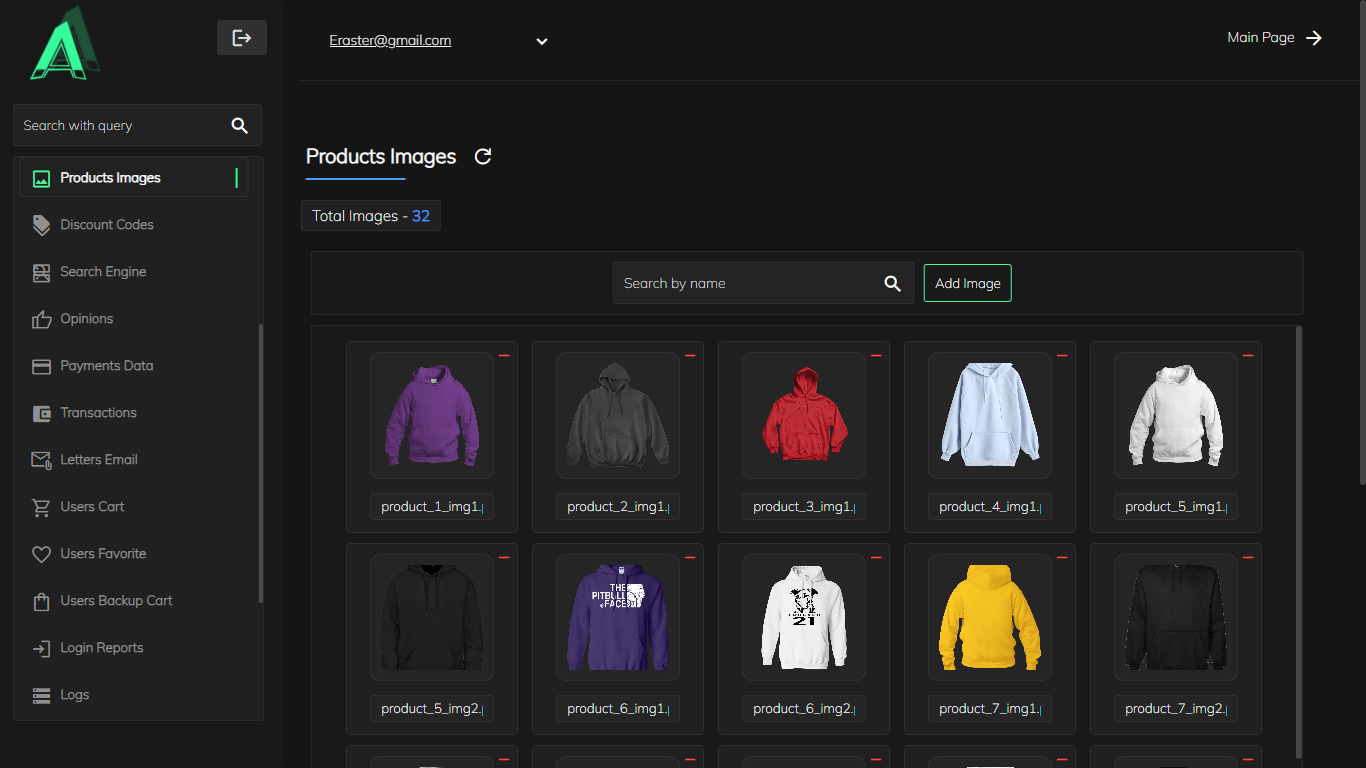Remove product_1_img1 using red minus icon
Image resolution: width=1366 pixels, height=768 pixels.
[x=504, y=356]
